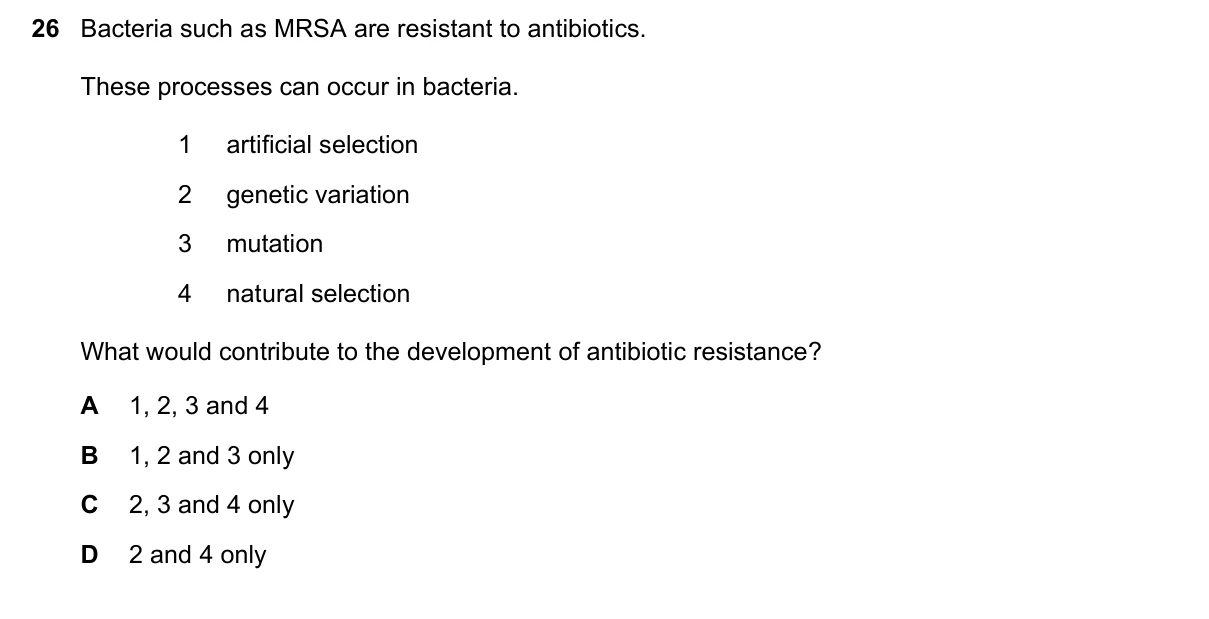The height and width of the screenshot is (619, 1209).
Task: Click the sentence 'These processes can occur in bacteria.'
Action: pyautogui.click(x=300, y=88)
